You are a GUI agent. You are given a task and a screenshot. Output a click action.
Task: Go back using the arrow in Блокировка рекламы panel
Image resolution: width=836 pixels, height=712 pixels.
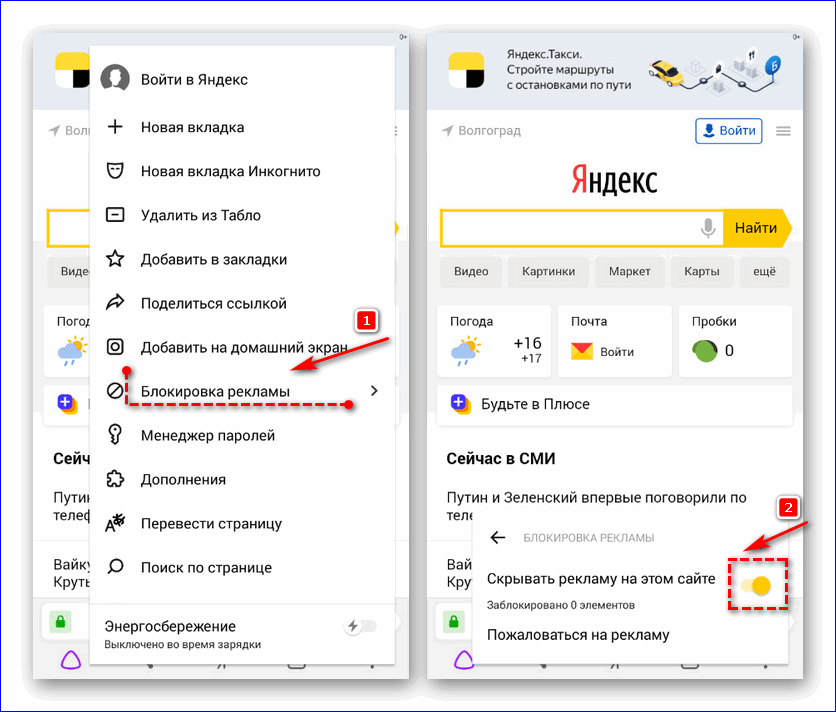coord(498,538)
